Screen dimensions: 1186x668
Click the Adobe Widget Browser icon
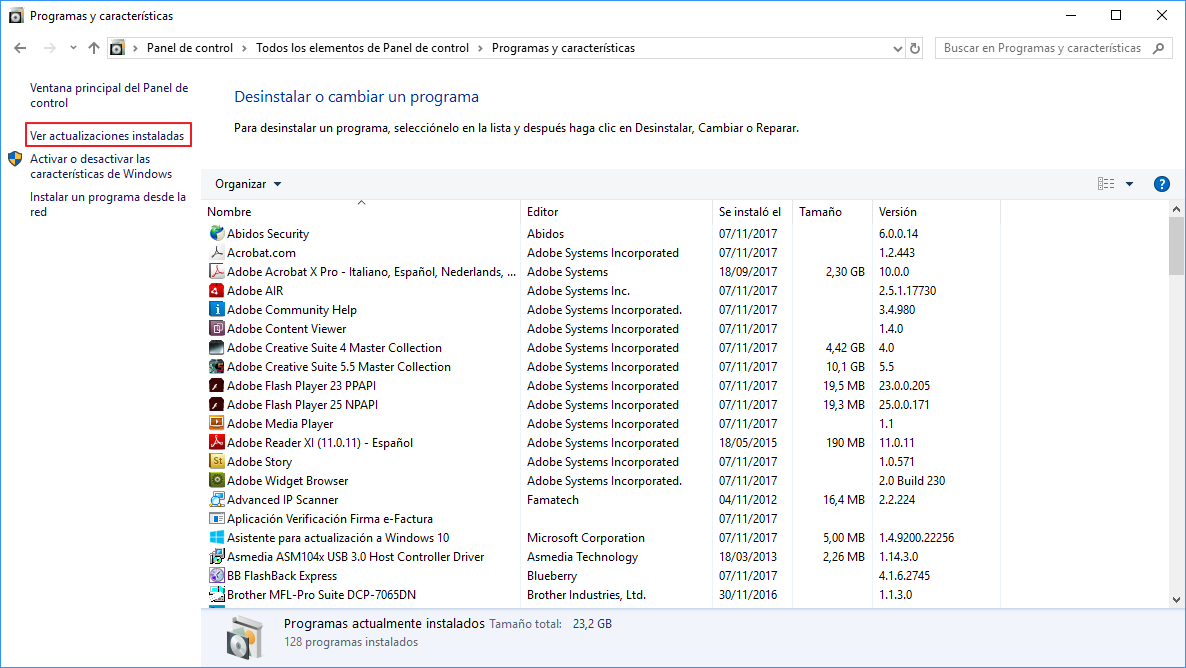(x=216, y=480)
